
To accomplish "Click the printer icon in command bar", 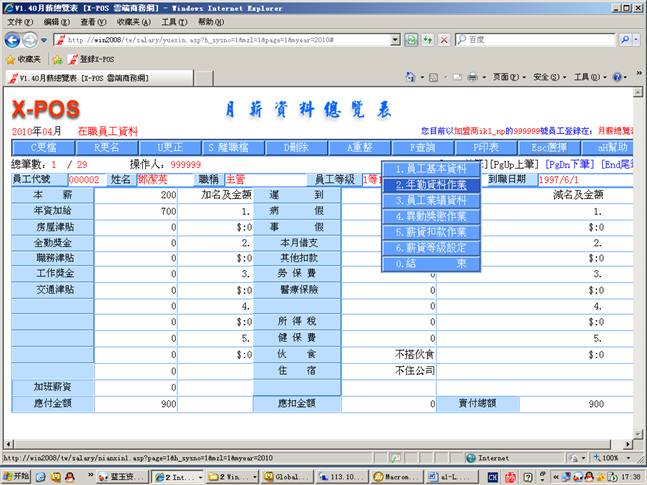I will 472,77.
